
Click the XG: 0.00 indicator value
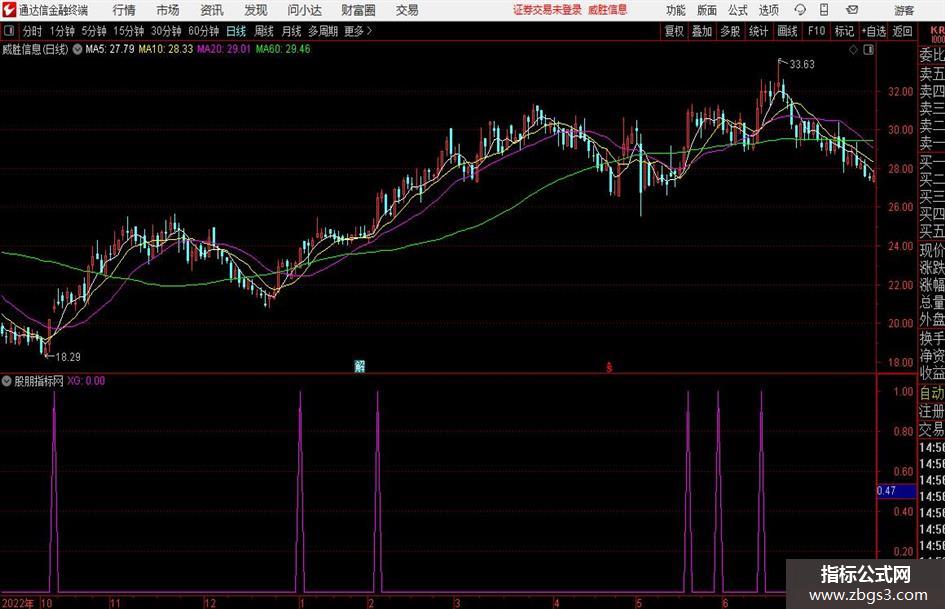(86, 381)
